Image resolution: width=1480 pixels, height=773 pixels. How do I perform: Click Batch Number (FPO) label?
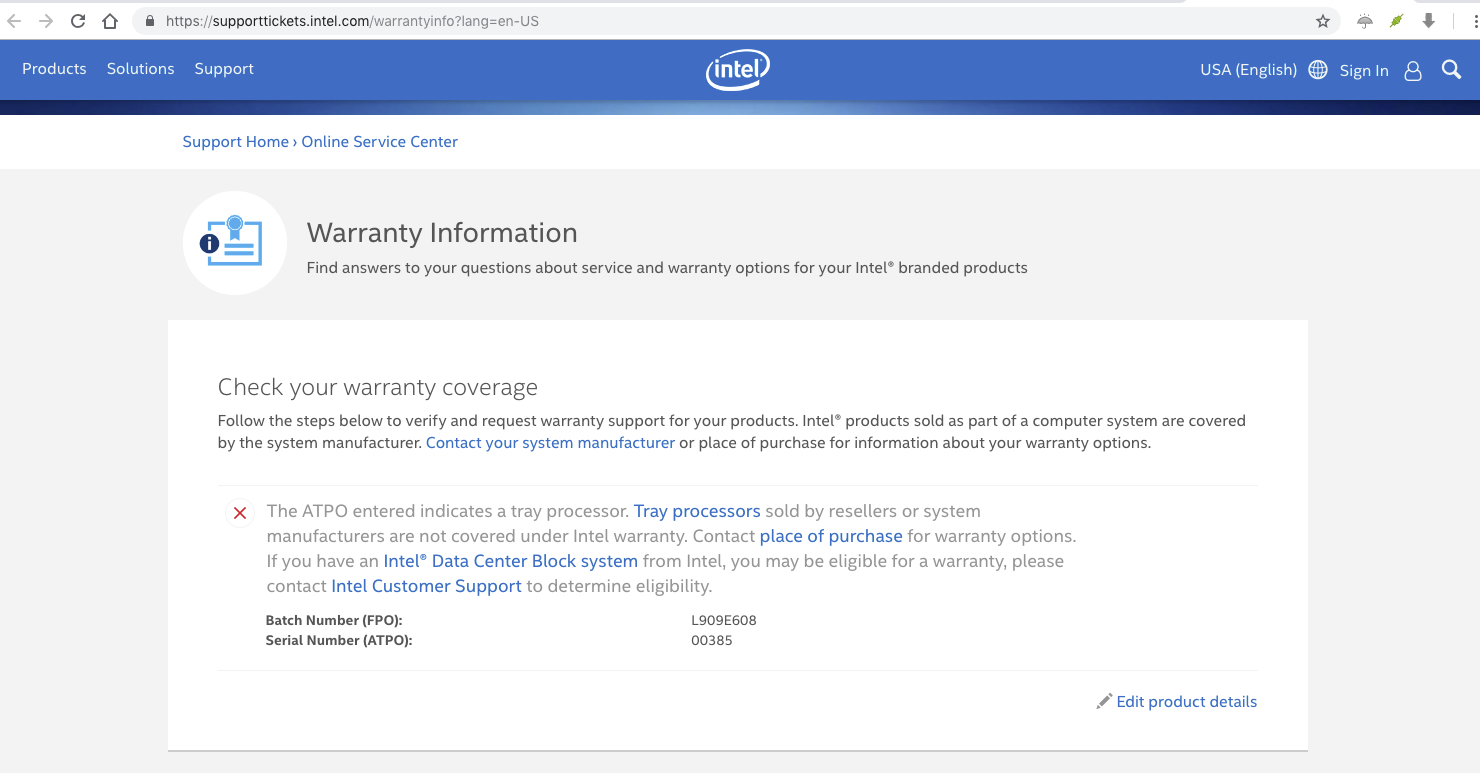tap(334, 620)
